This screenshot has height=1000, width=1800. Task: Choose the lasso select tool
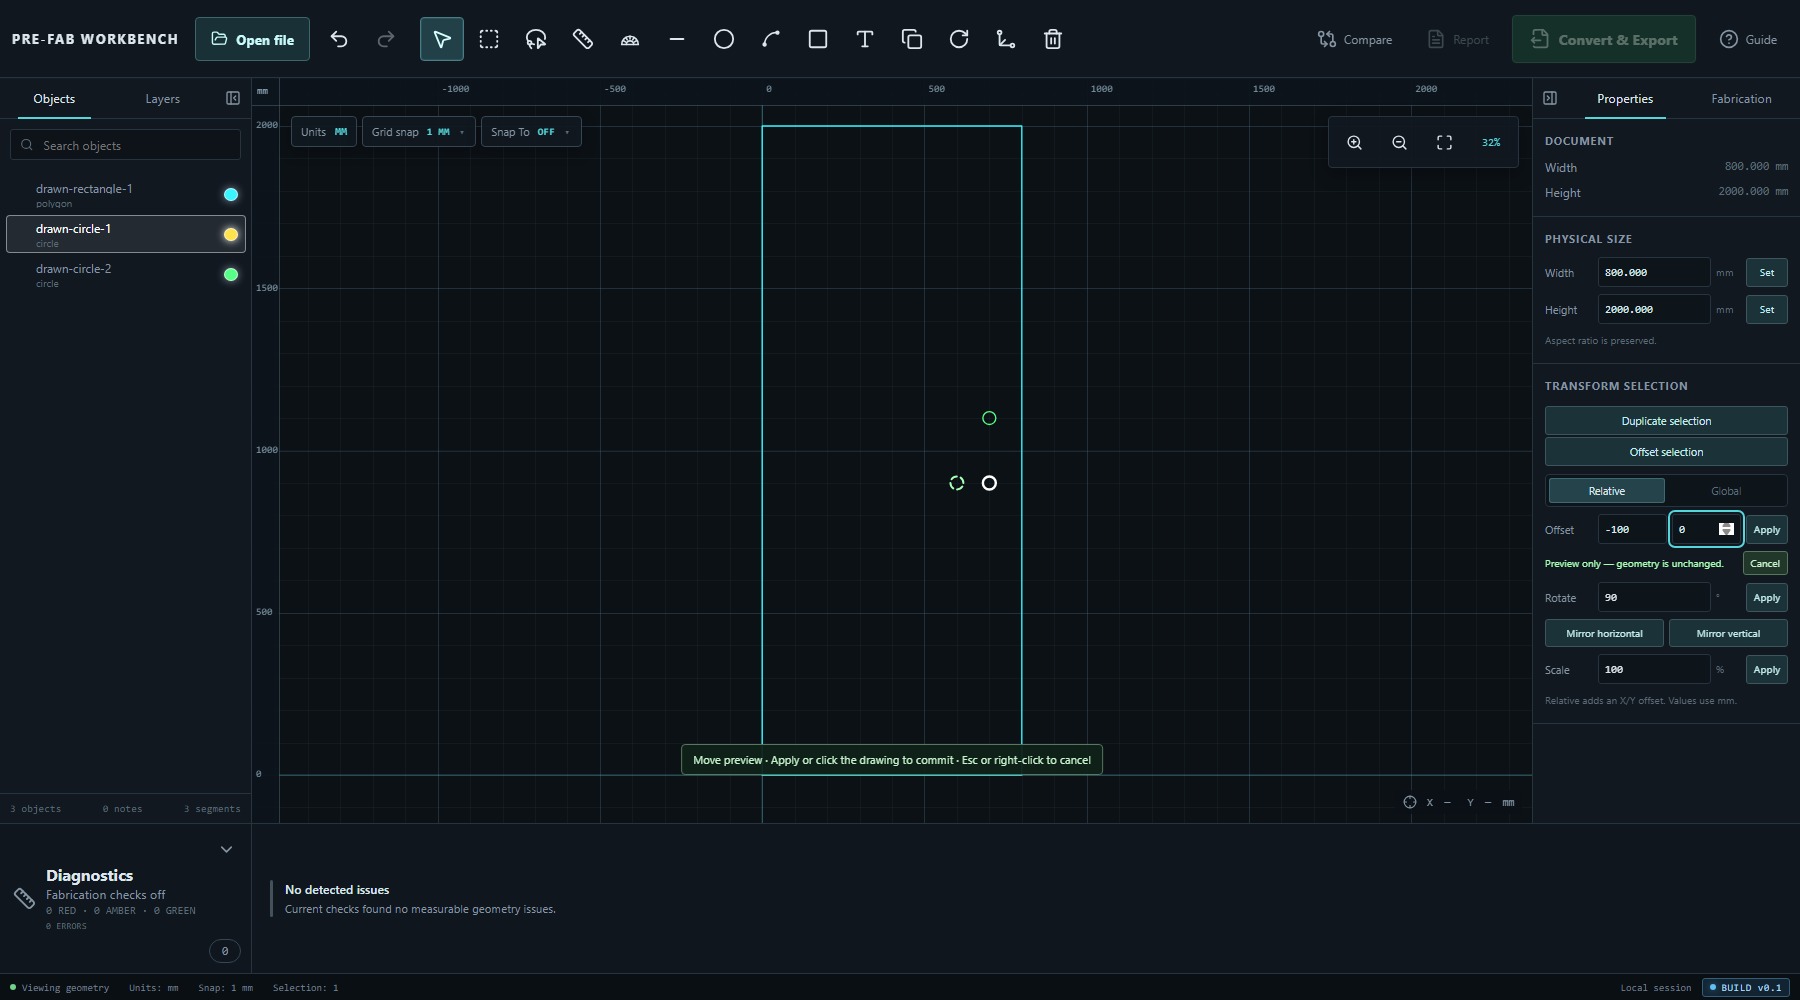click(536, 39)
